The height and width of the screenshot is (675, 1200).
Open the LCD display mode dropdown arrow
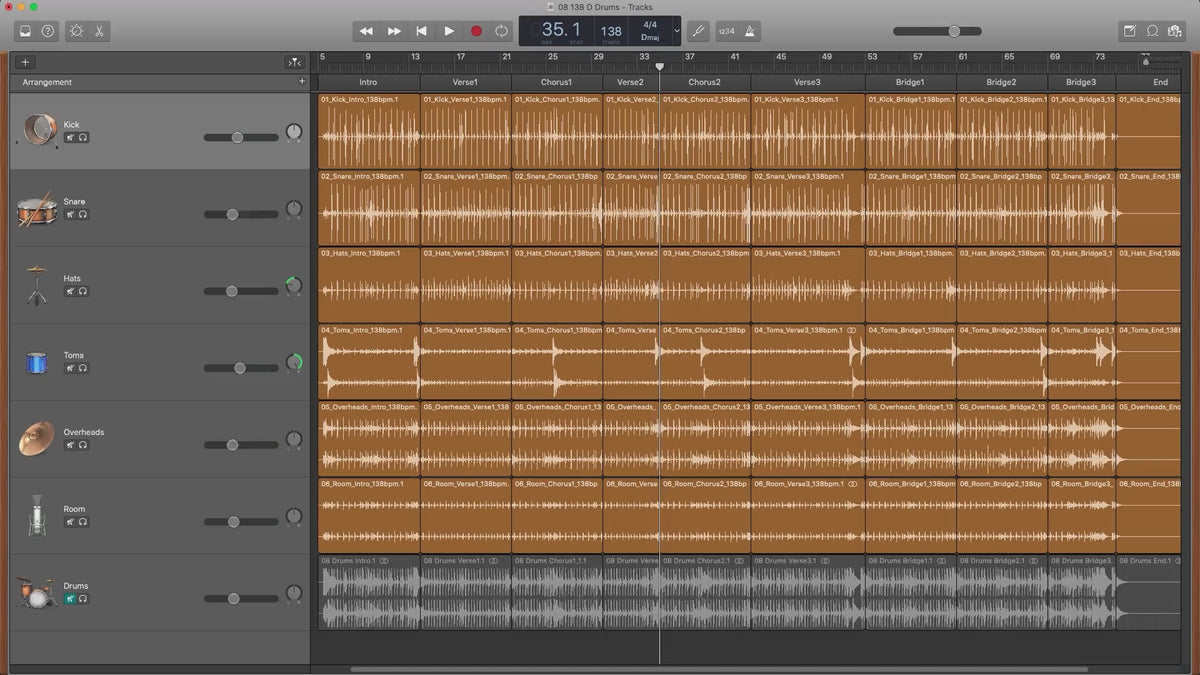point(677,31)
